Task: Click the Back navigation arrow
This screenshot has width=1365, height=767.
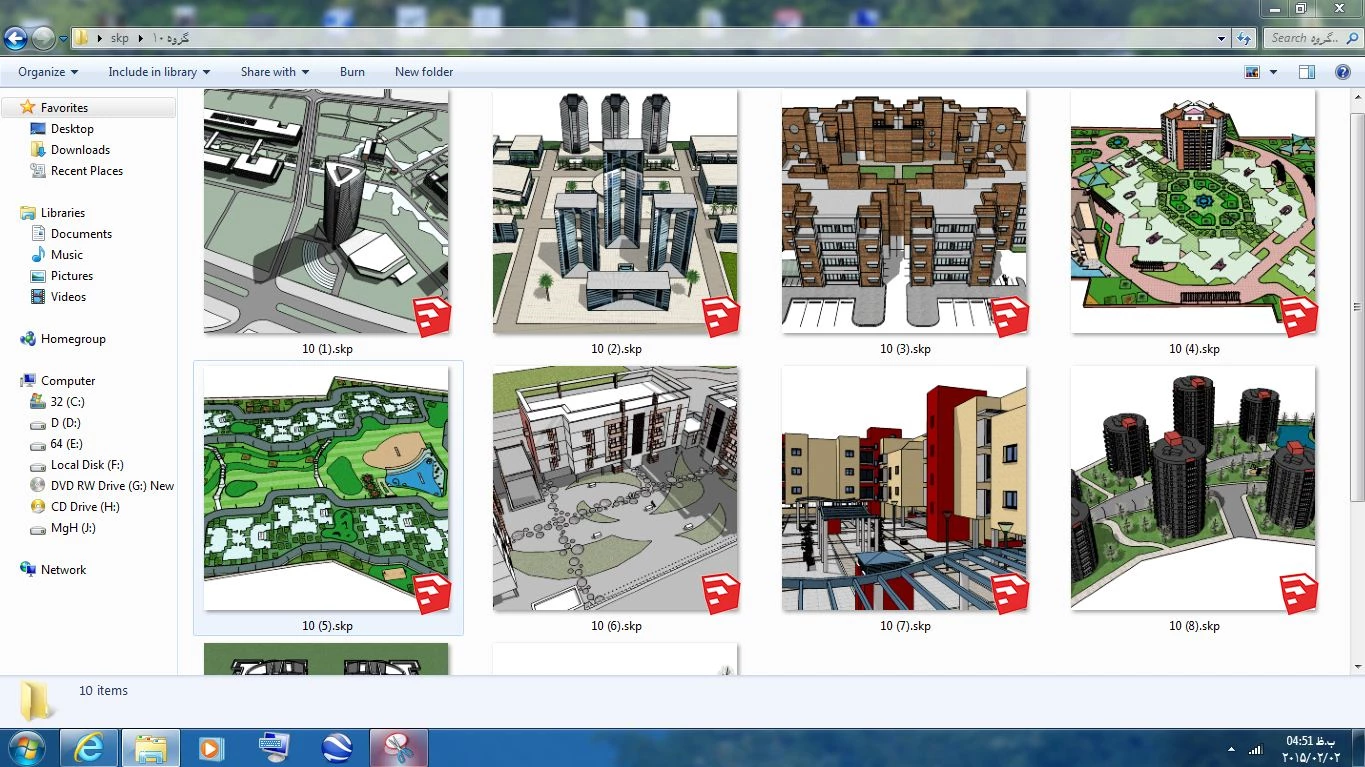Action: (15, 38)
